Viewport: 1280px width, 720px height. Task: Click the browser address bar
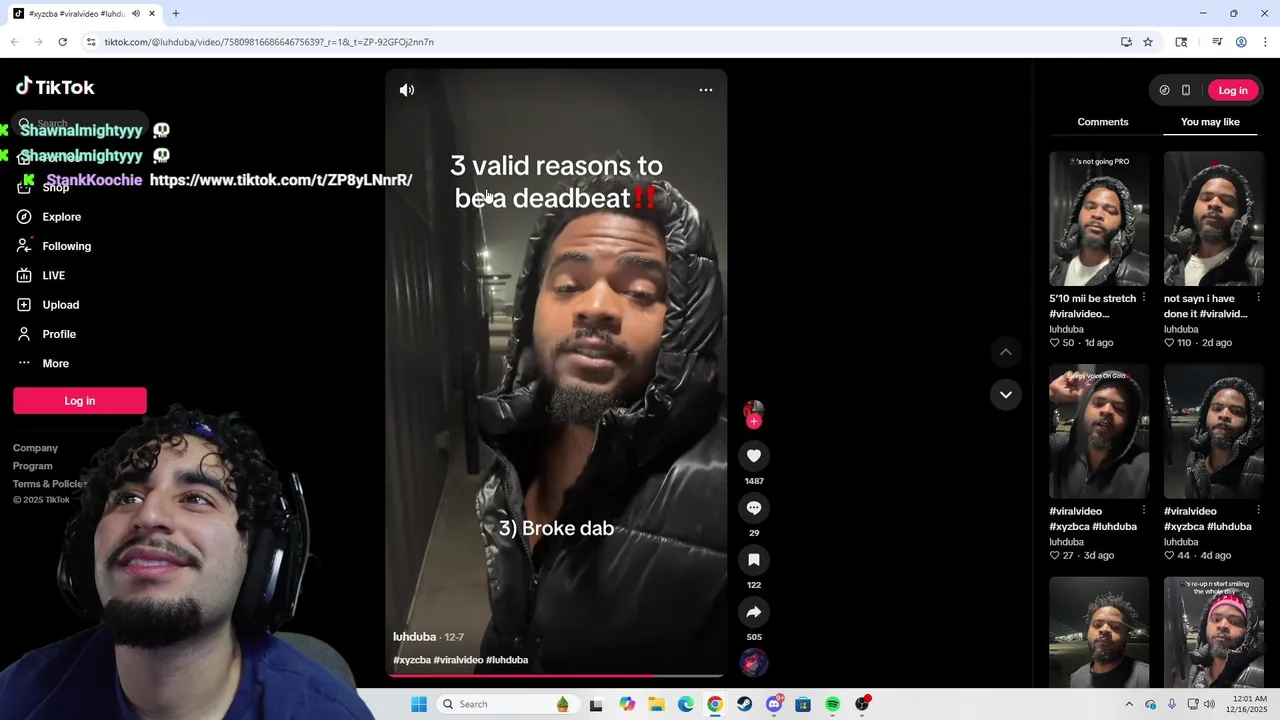pos(600,42)
